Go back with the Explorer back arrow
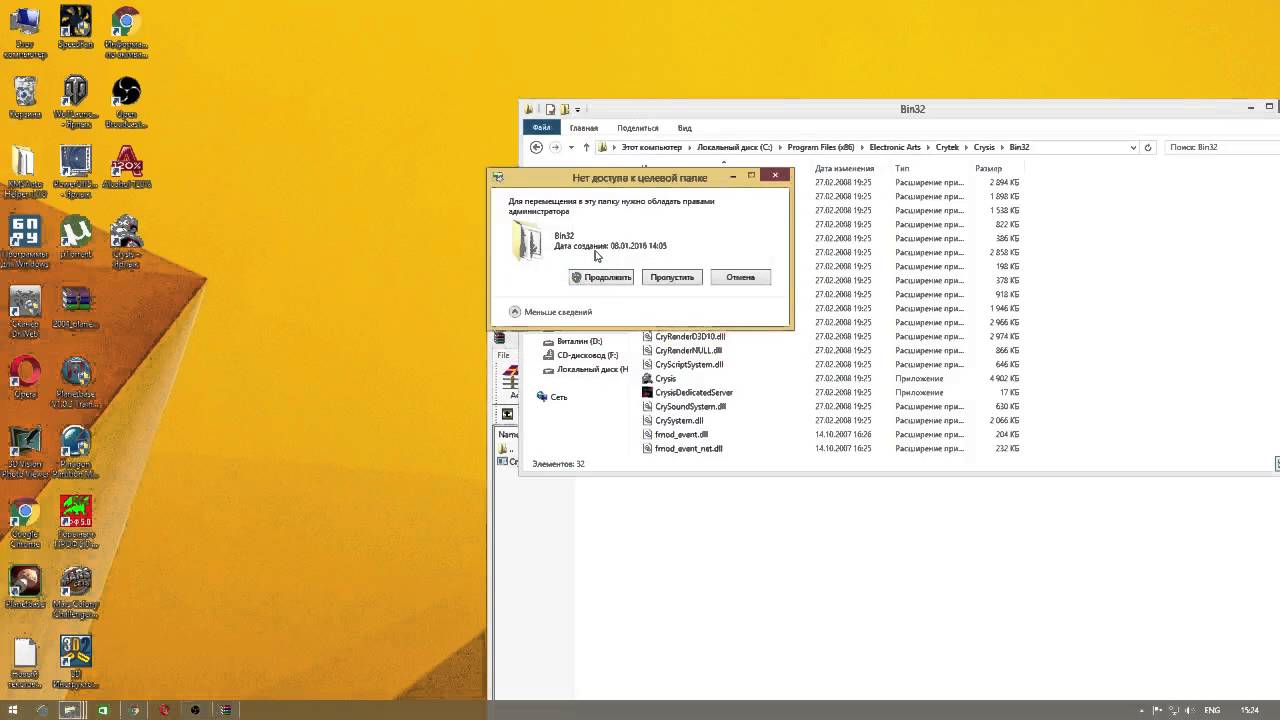1280x720 pixels. pos(536,147)
